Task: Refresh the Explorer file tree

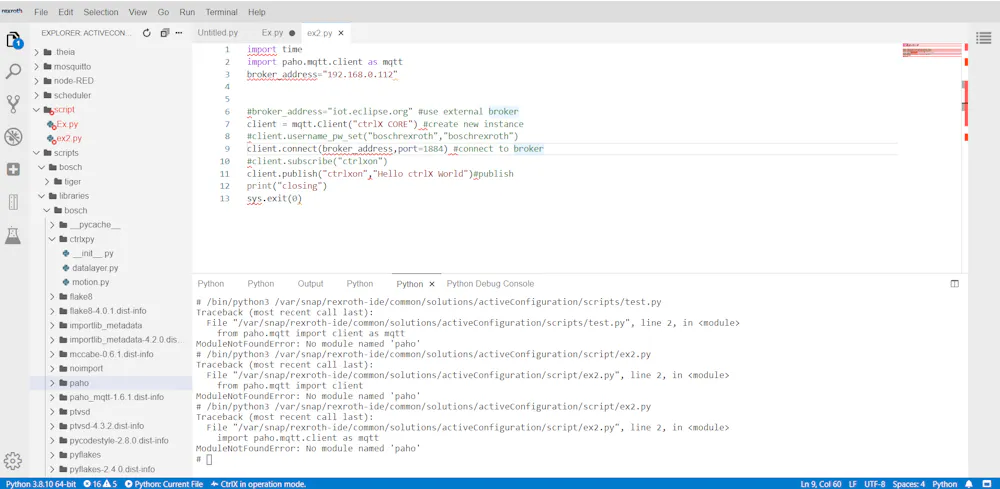Action: pos(147,33)
